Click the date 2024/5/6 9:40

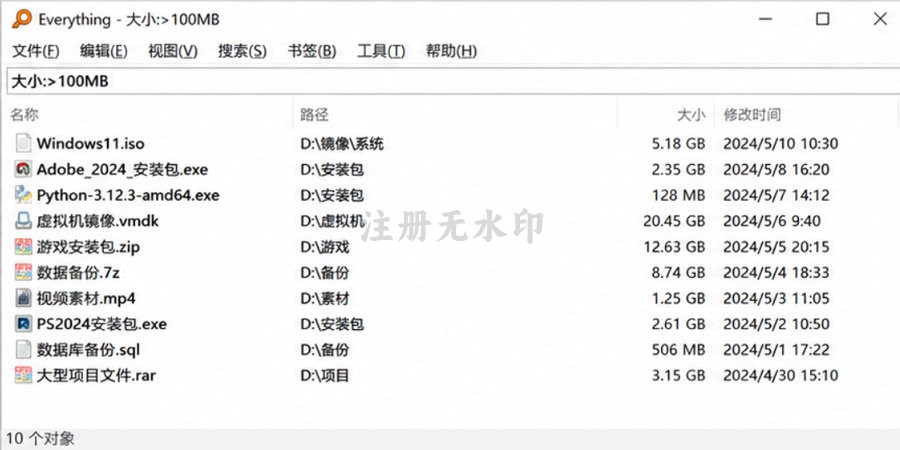click(x=771, y=221)
